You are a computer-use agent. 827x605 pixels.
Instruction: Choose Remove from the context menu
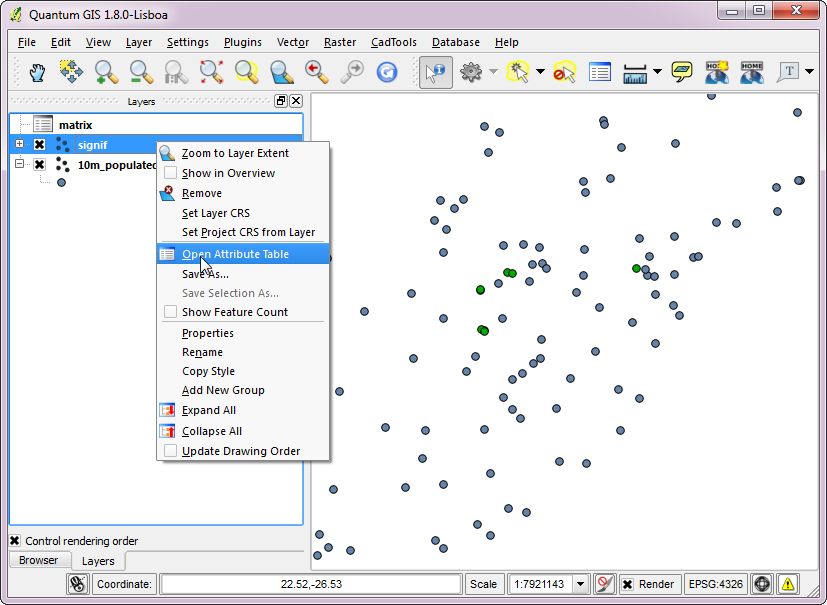click(243, 193)
